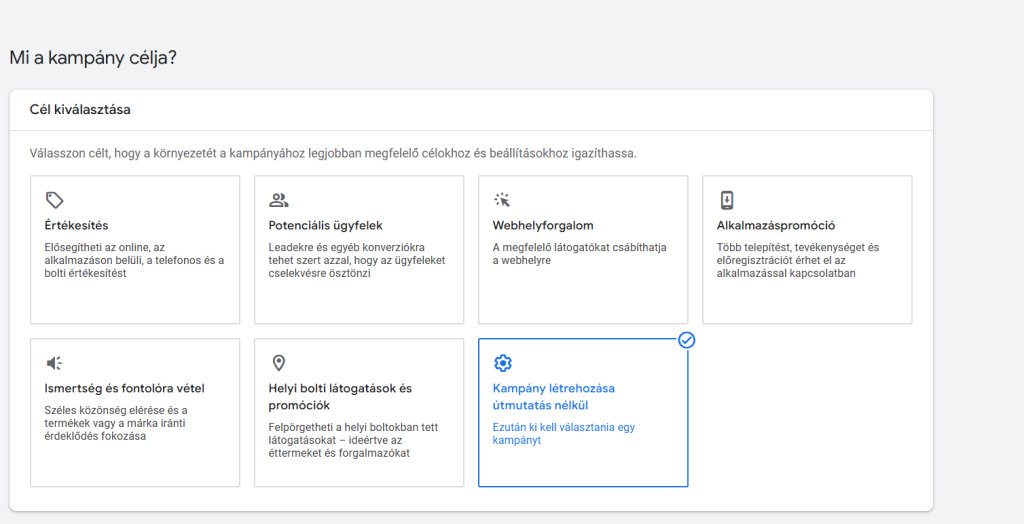The image size is (1024, 524).
Task: Choose the Potenciális ügyfelek goal title
Action: (x=325, y=226)
